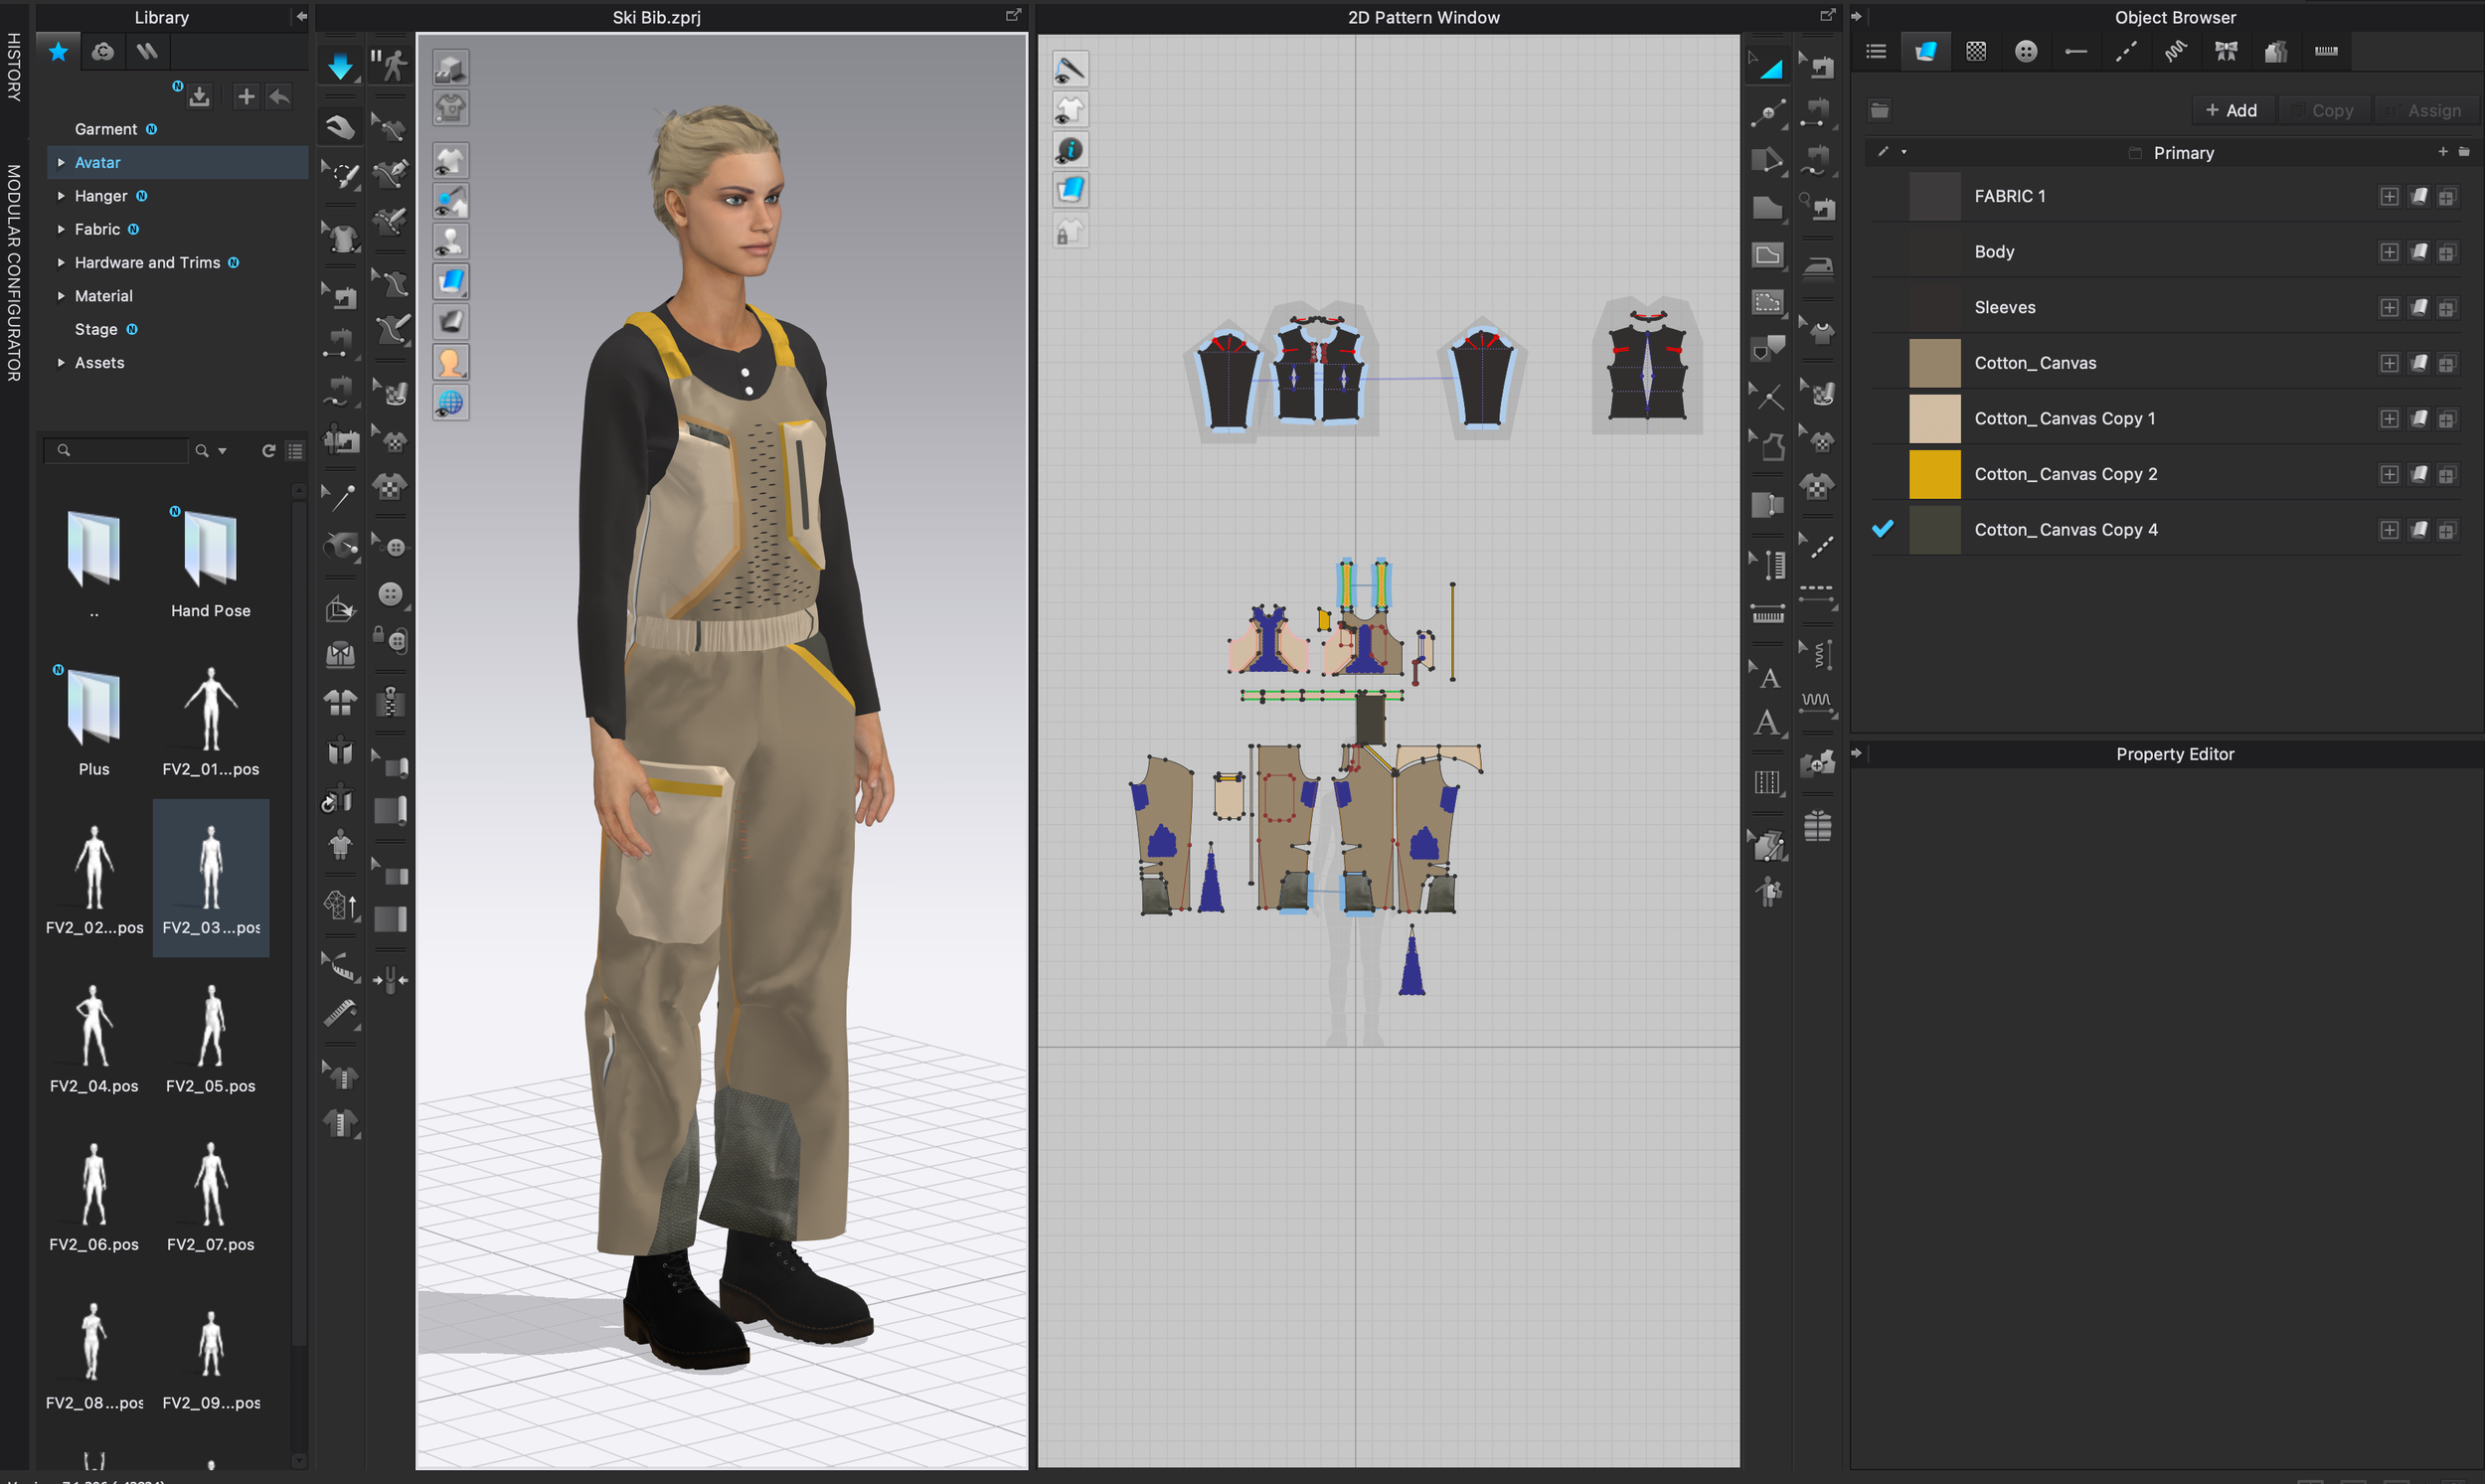Click the Add button in the Object Browser

point(2231,110)
